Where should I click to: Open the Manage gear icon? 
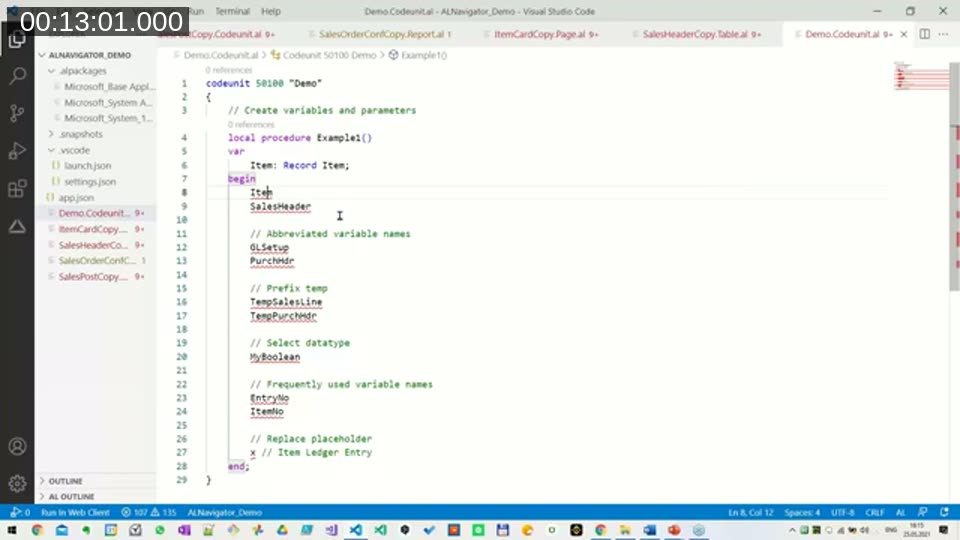click(x=17, y=484)
